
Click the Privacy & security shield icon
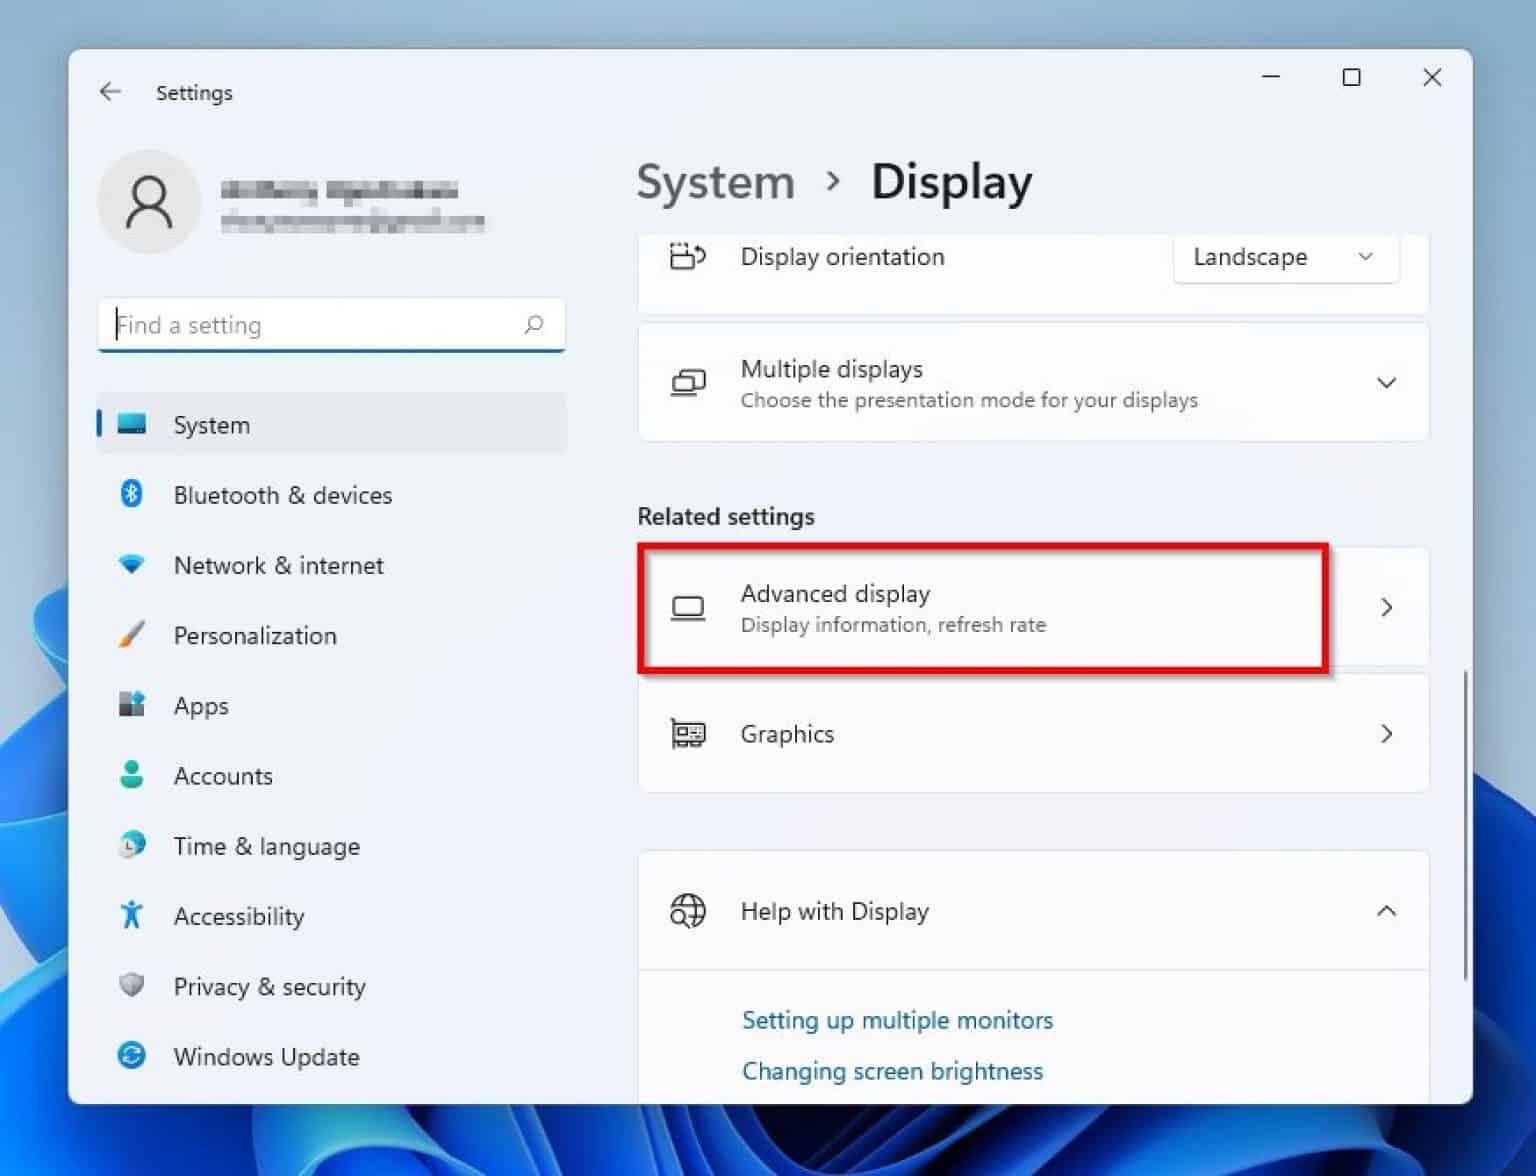pyautogui.click(x=132, y=985)
